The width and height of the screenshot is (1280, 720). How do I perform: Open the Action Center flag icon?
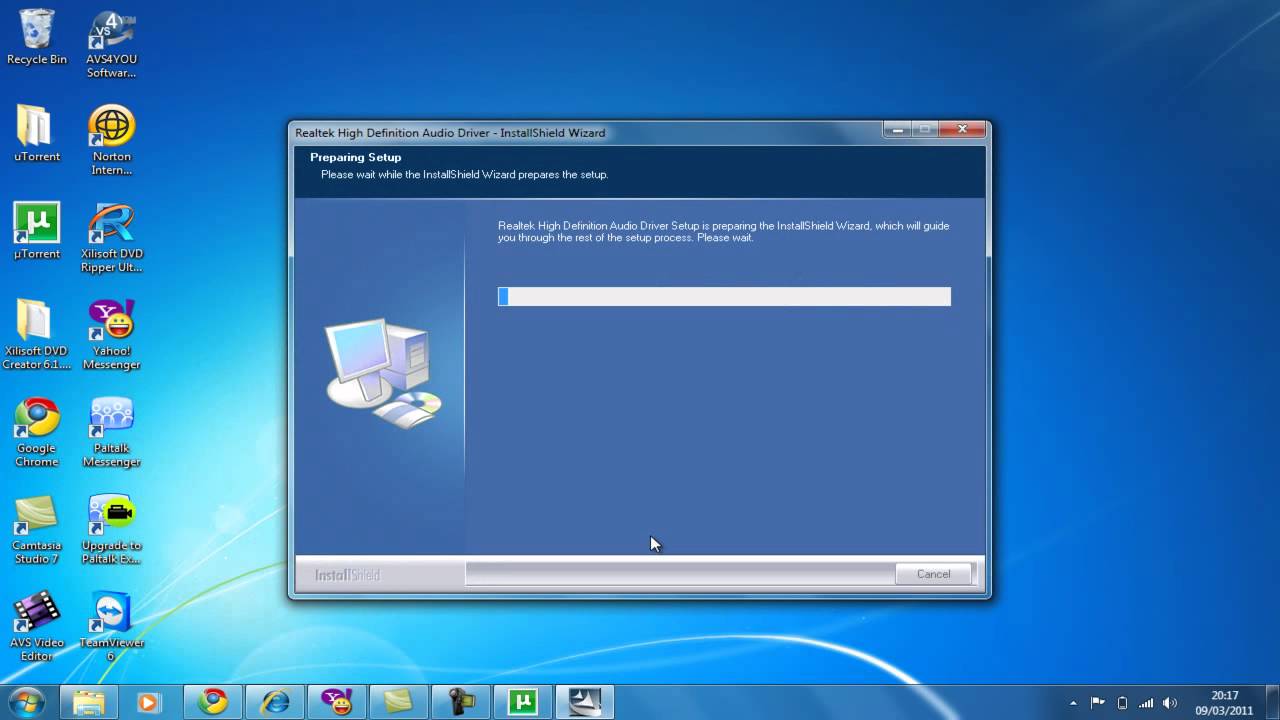(x=1098, y=703)
